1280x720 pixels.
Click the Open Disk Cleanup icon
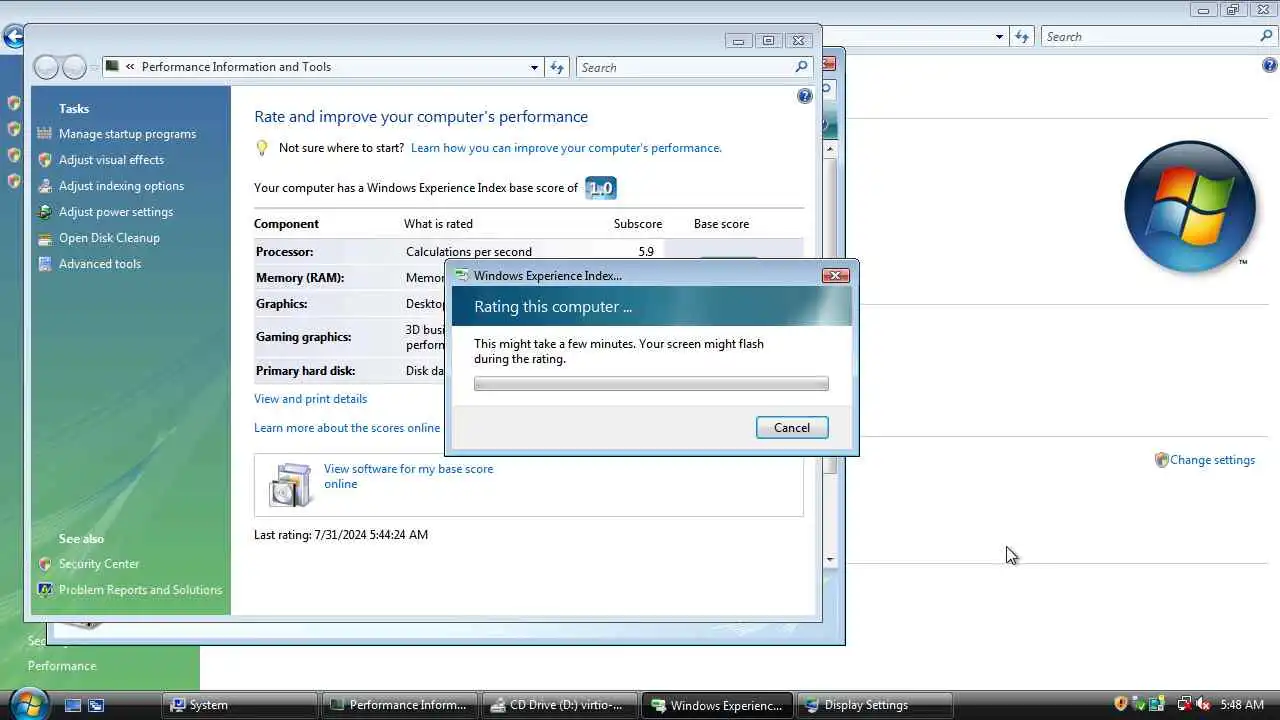44,238
